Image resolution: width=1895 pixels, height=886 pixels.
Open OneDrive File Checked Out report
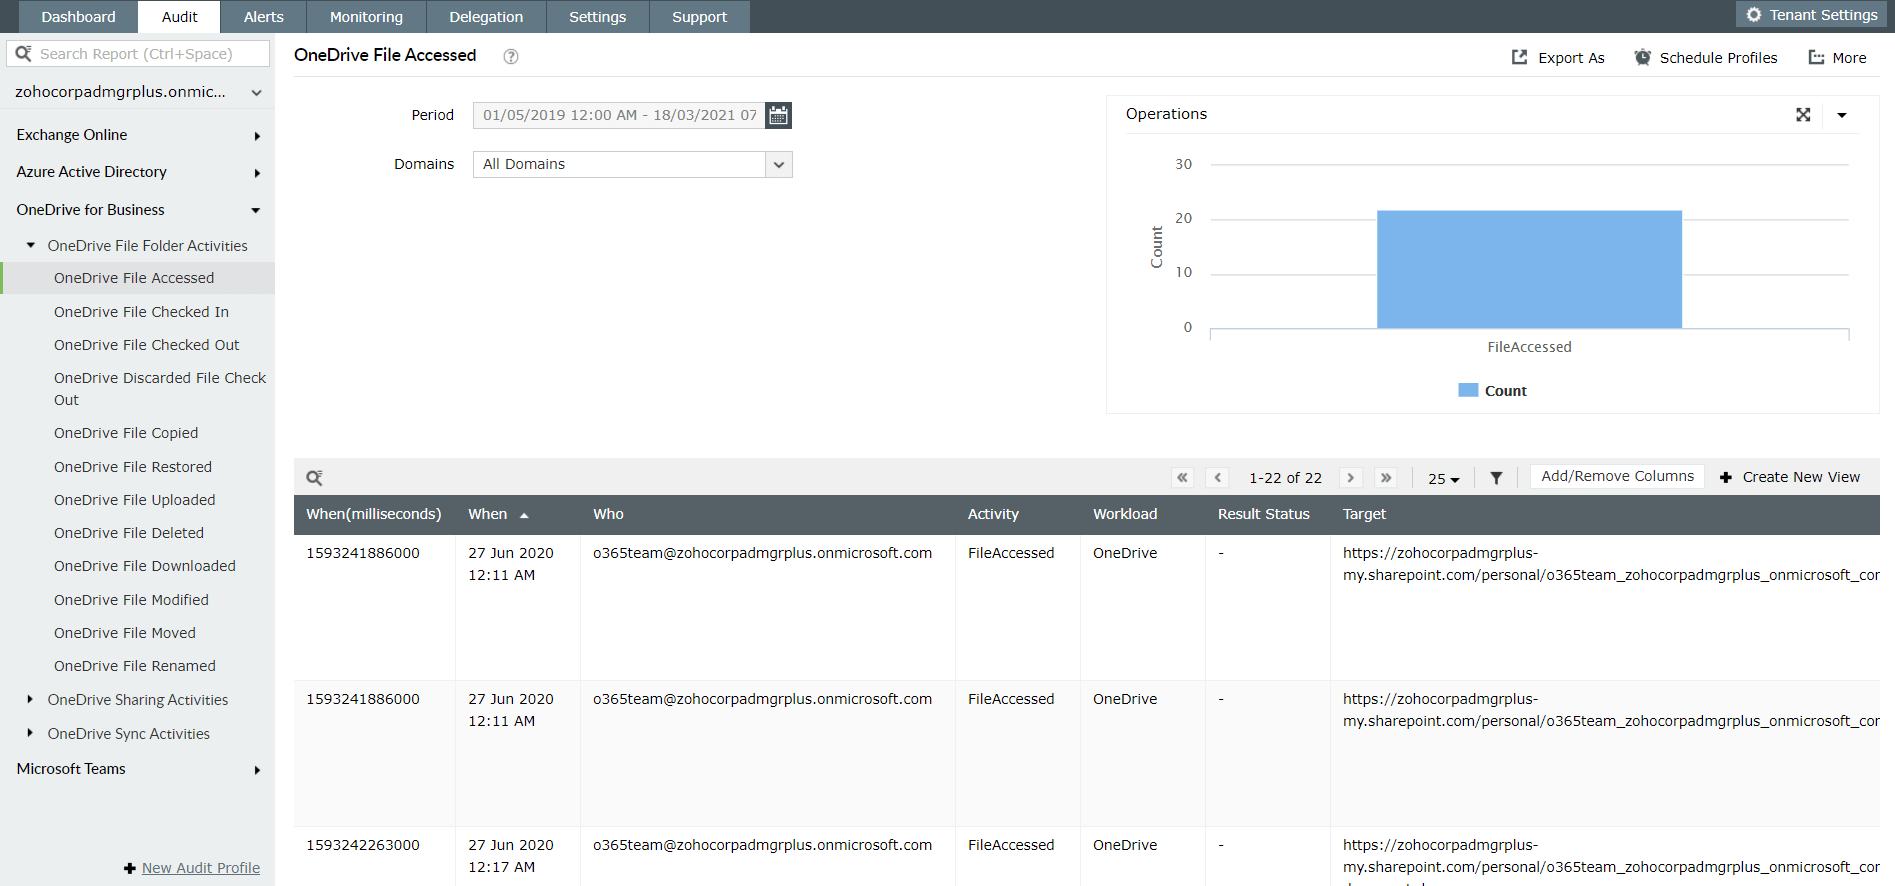click(x=147, y=345)
